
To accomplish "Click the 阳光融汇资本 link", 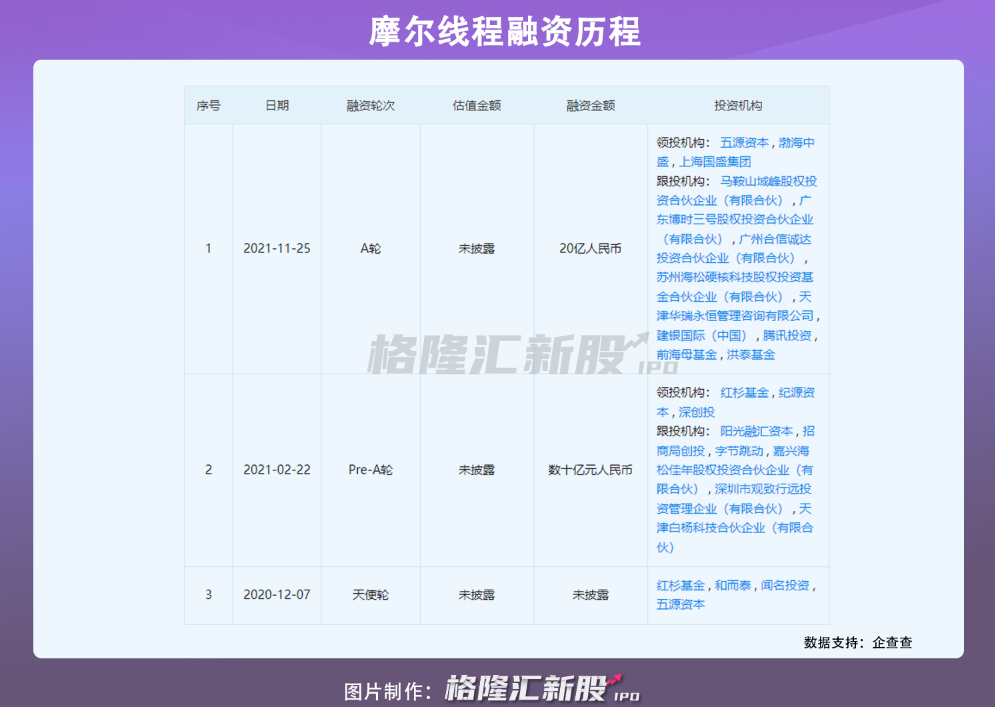I will tap(756, 432).
